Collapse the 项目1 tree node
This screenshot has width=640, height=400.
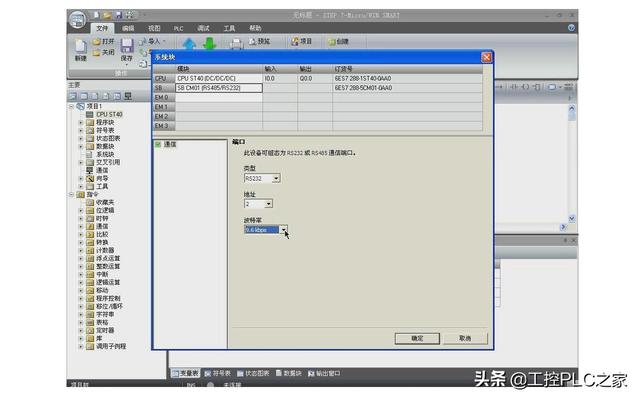(71, 106)
